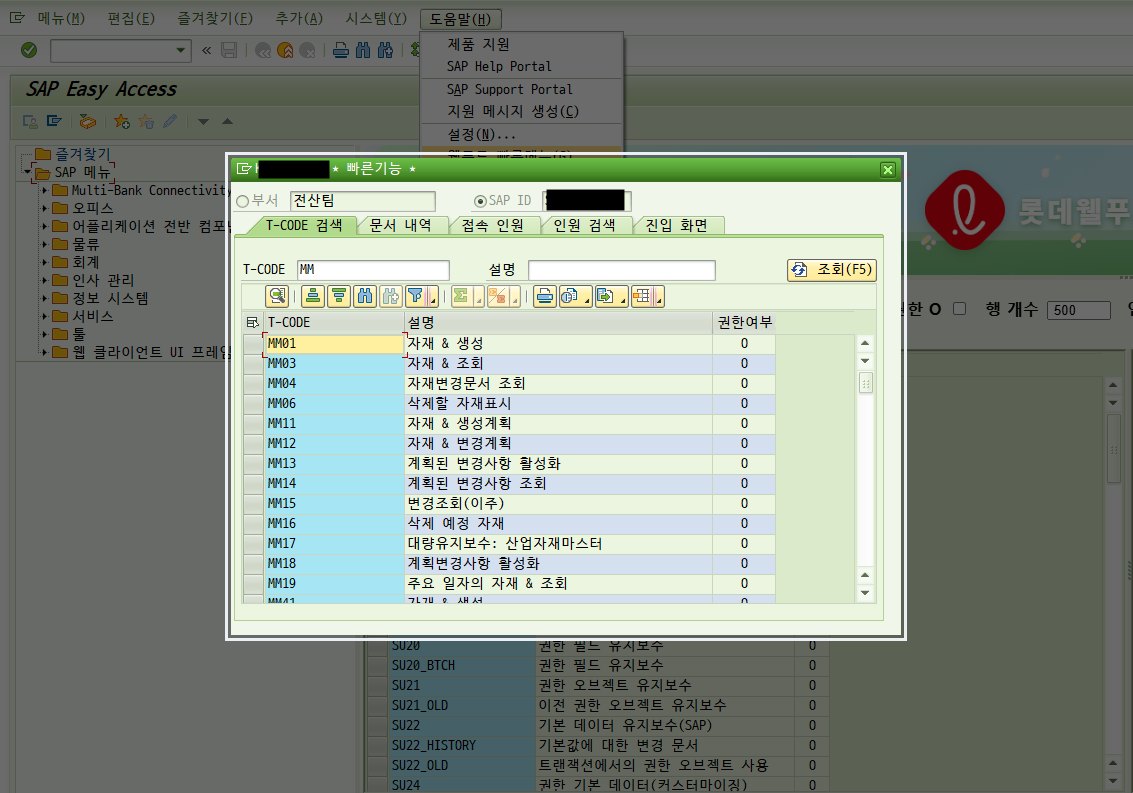The image size is (1133, 793).
Task: Expand the 오피스 folder in the tree
Action: (x=45, y=208)
